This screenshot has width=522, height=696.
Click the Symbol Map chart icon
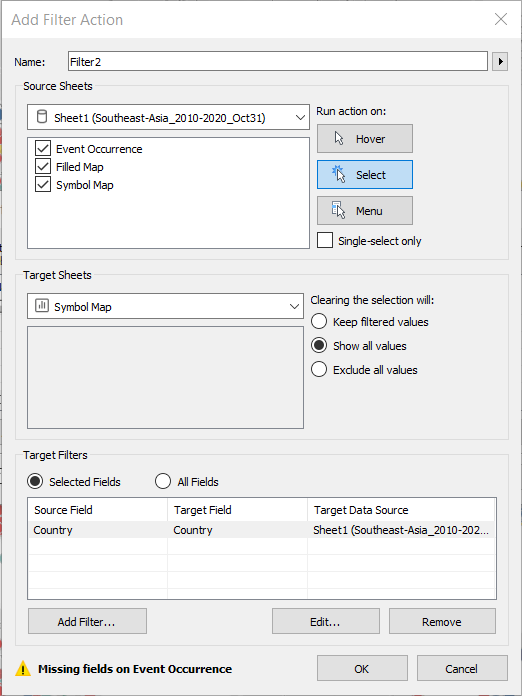(x=41, y=306)
